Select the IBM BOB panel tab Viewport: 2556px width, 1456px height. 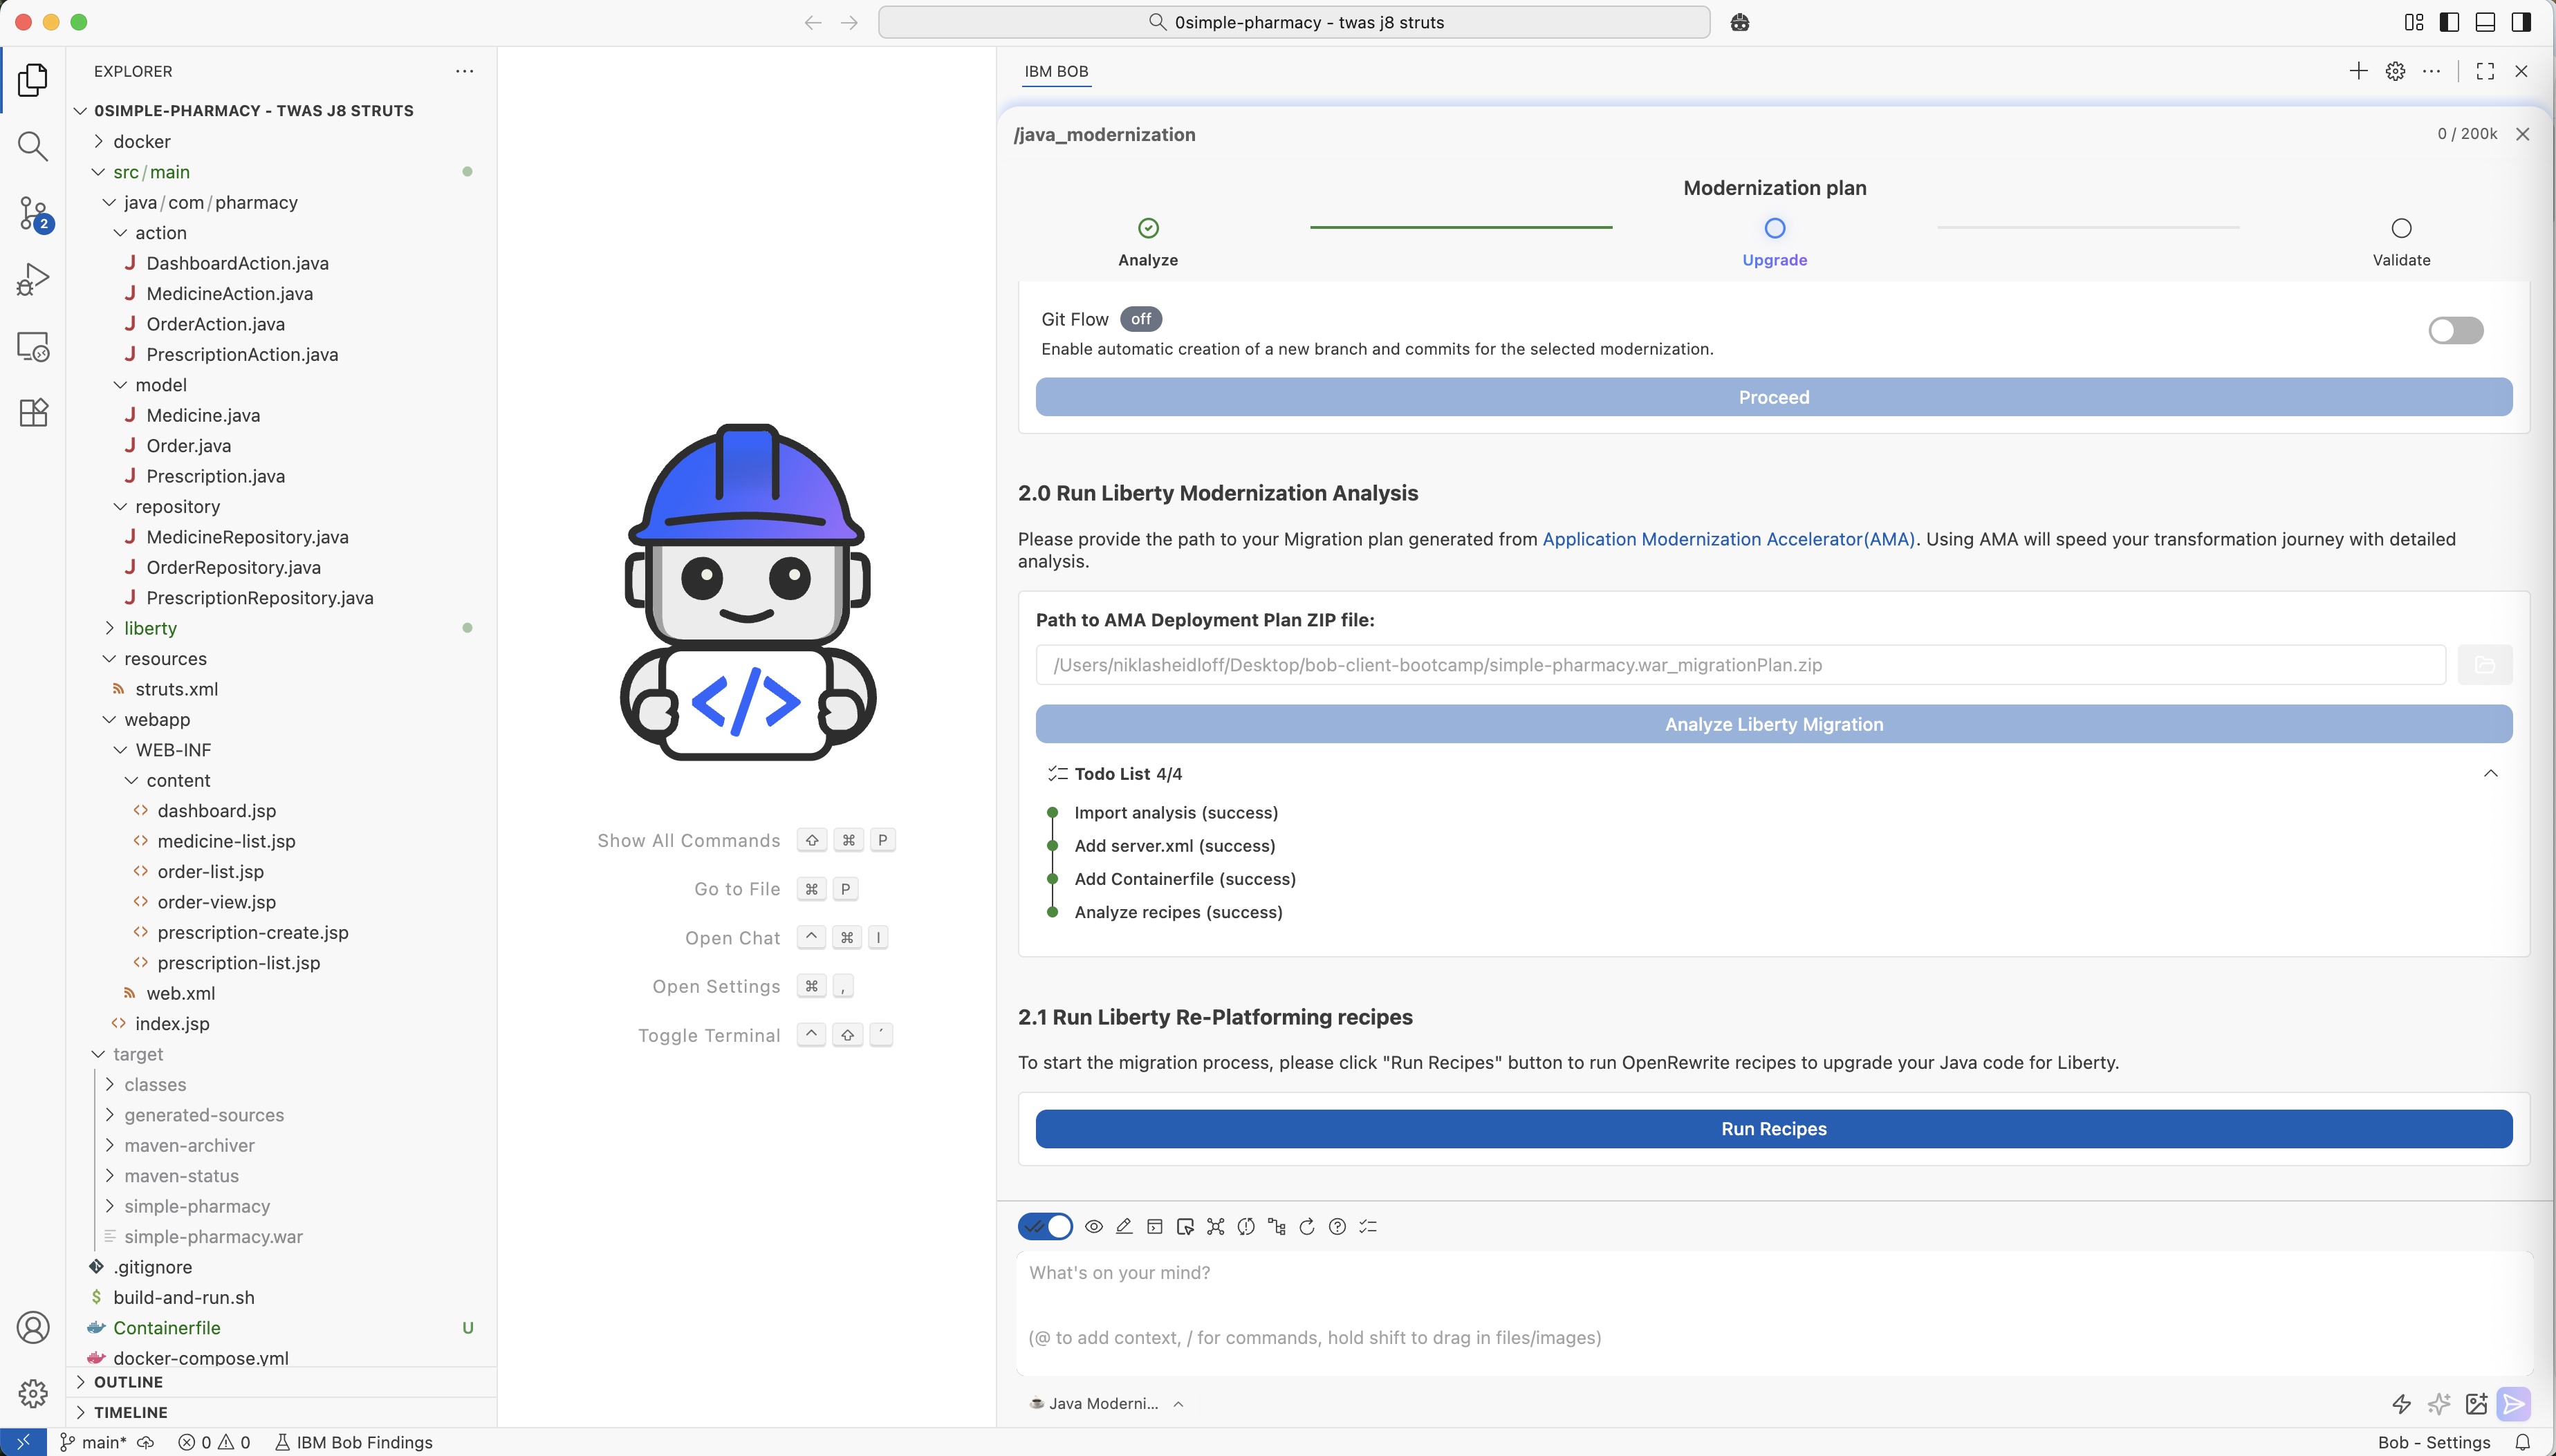(1056, 71)
